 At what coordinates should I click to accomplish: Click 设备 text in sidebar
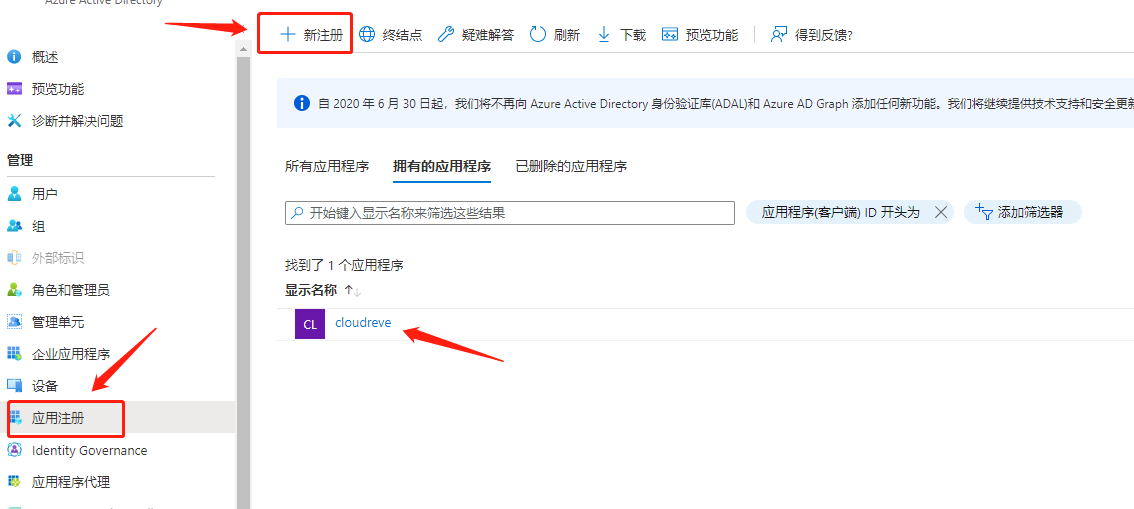click(x=45, y=385)
